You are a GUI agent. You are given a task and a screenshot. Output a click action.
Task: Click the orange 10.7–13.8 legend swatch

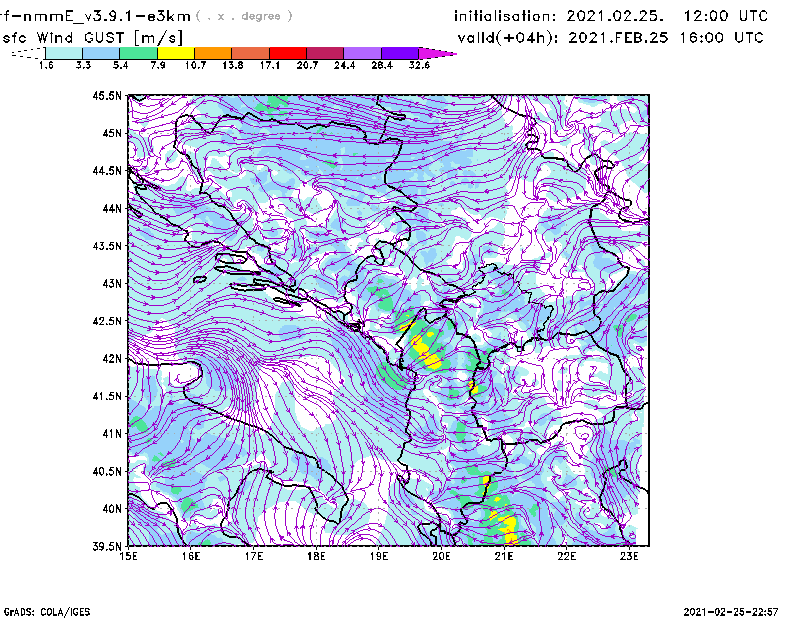213,53
